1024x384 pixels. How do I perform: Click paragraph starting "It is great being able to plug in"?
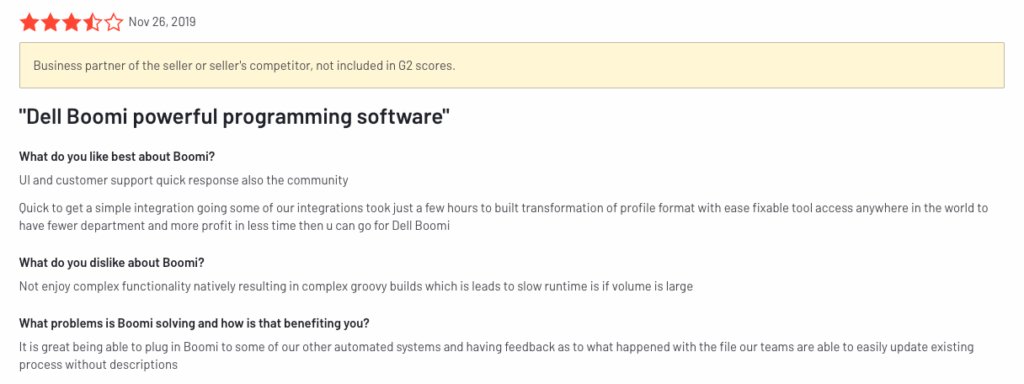[496, 355]
